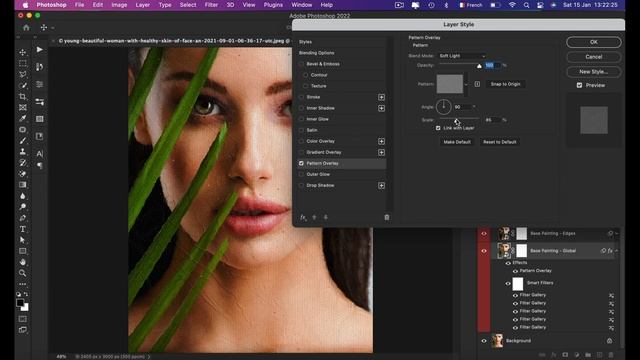Click the Home icon in options bar
This screenshot has width=640, height=360.
(x=26, y=27)
